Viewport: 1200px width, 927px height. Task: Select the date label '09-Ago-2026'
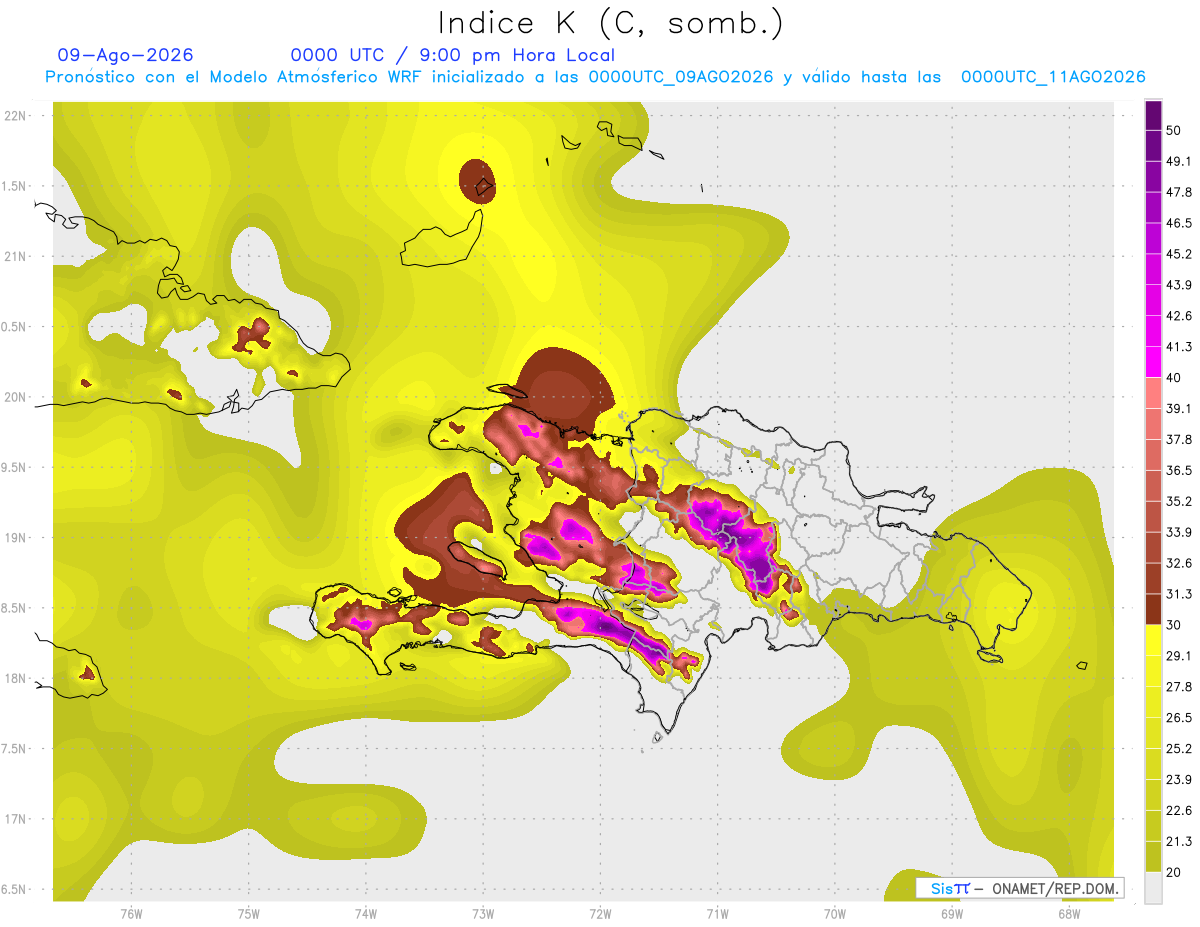pyautogui.click(x=125, y=55)
